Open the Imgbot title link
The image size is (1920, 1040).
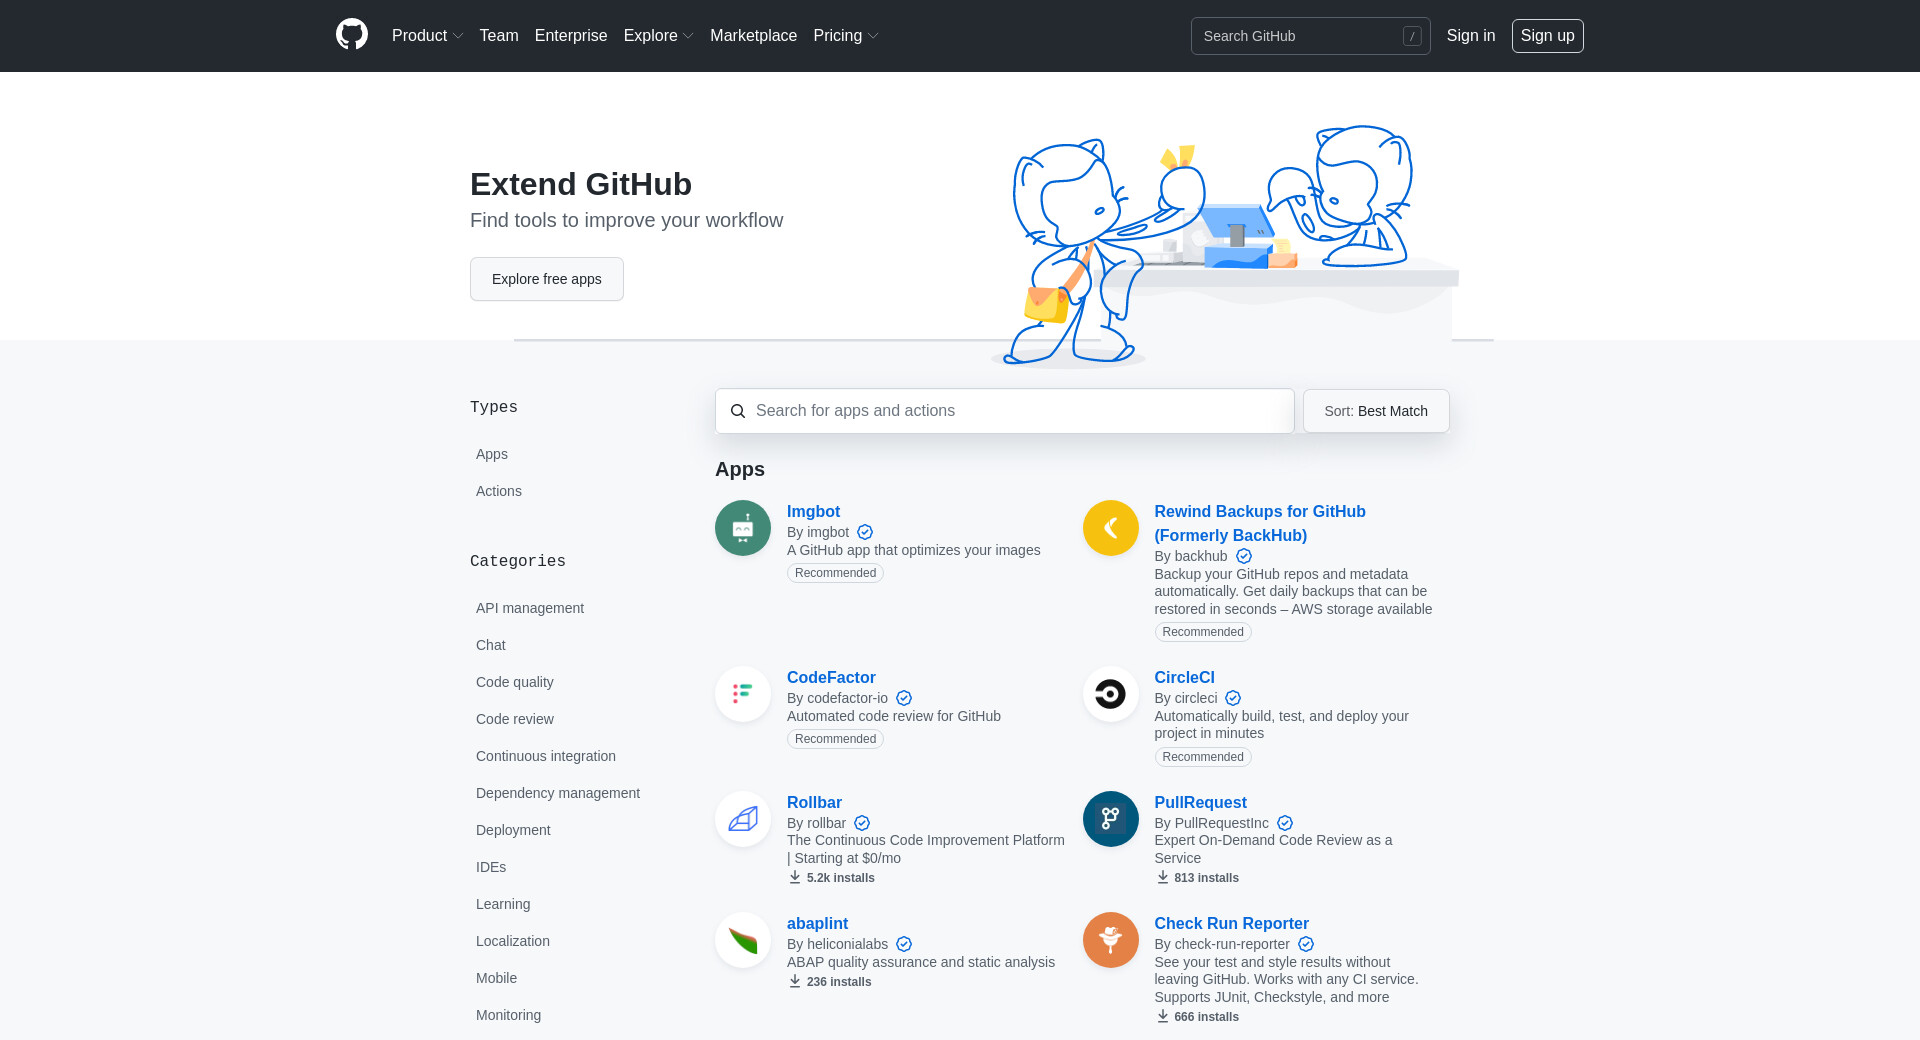[813, 511]
